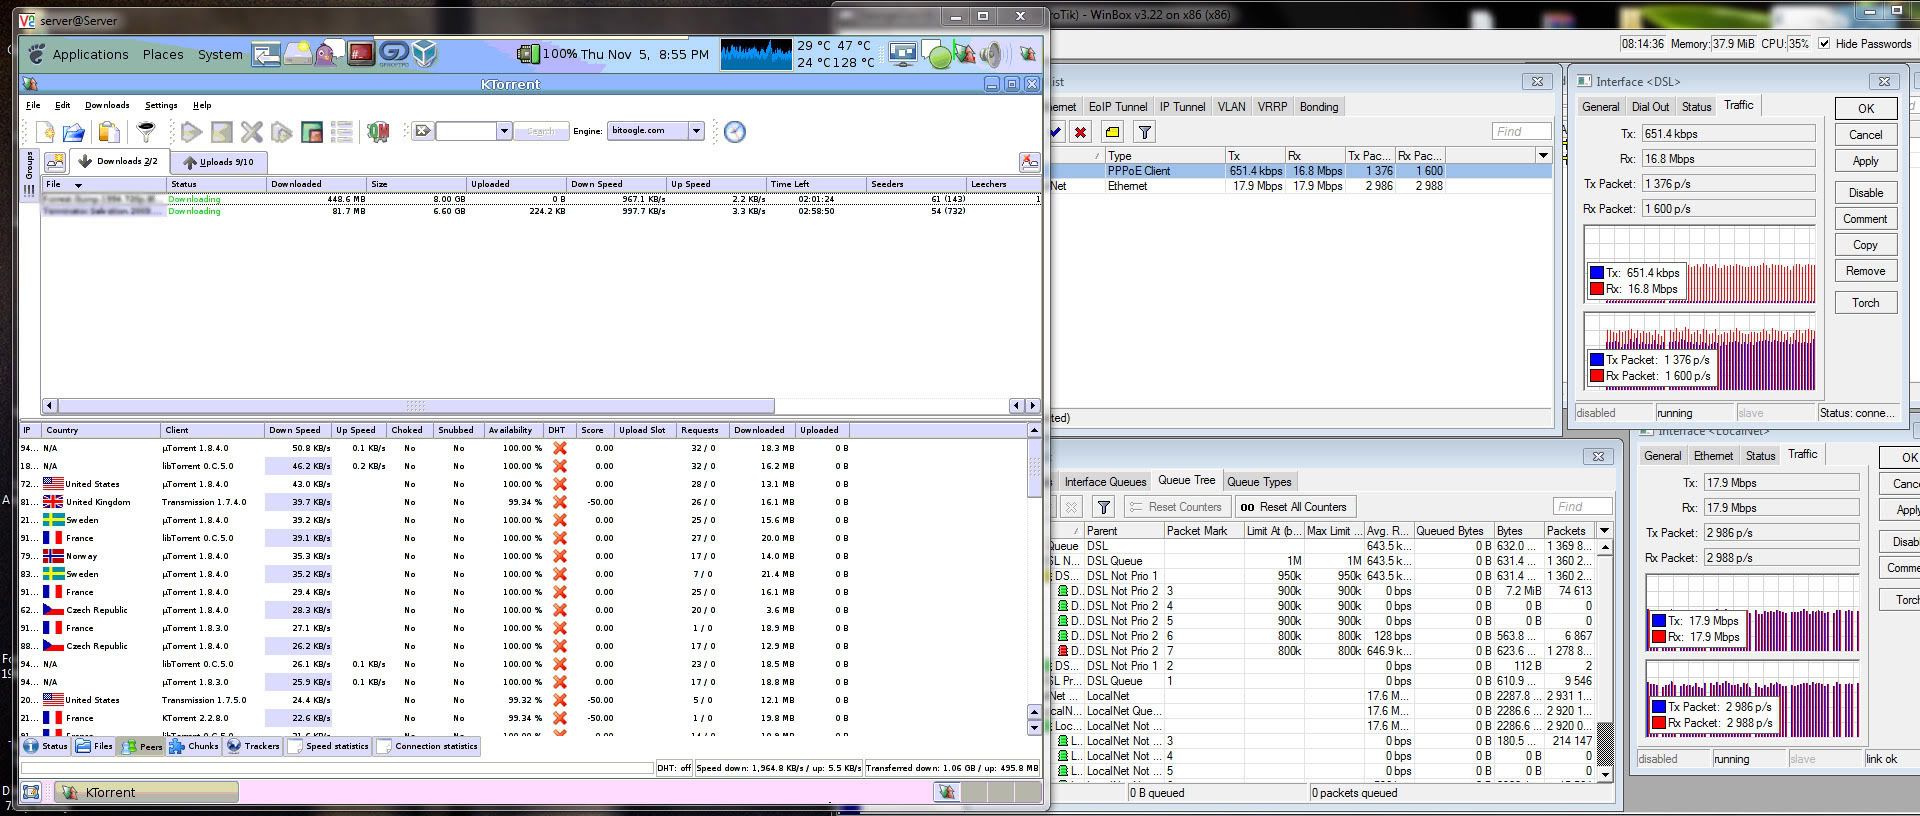Open the Downloads menu in KTorrent
This screenshot has width=1920, height=816.
107,105
